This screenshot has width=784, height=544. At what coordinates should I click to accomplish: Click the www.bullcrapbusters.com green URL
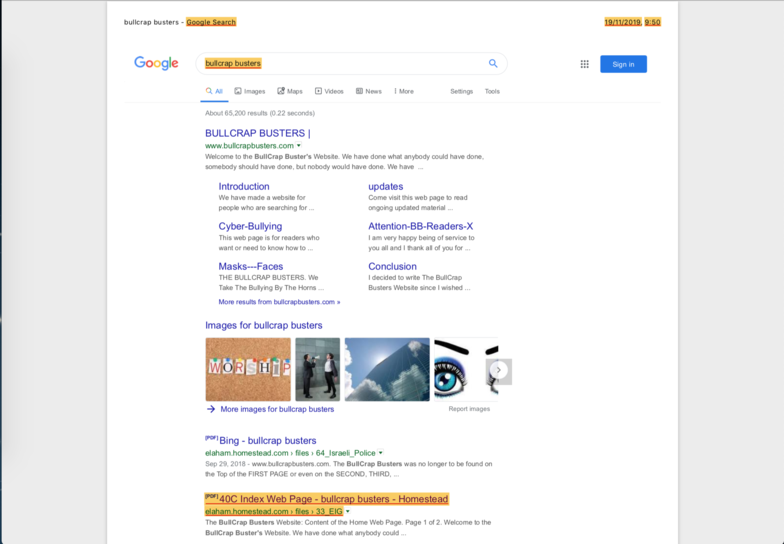pyautogui.click(x=249, y=146)
